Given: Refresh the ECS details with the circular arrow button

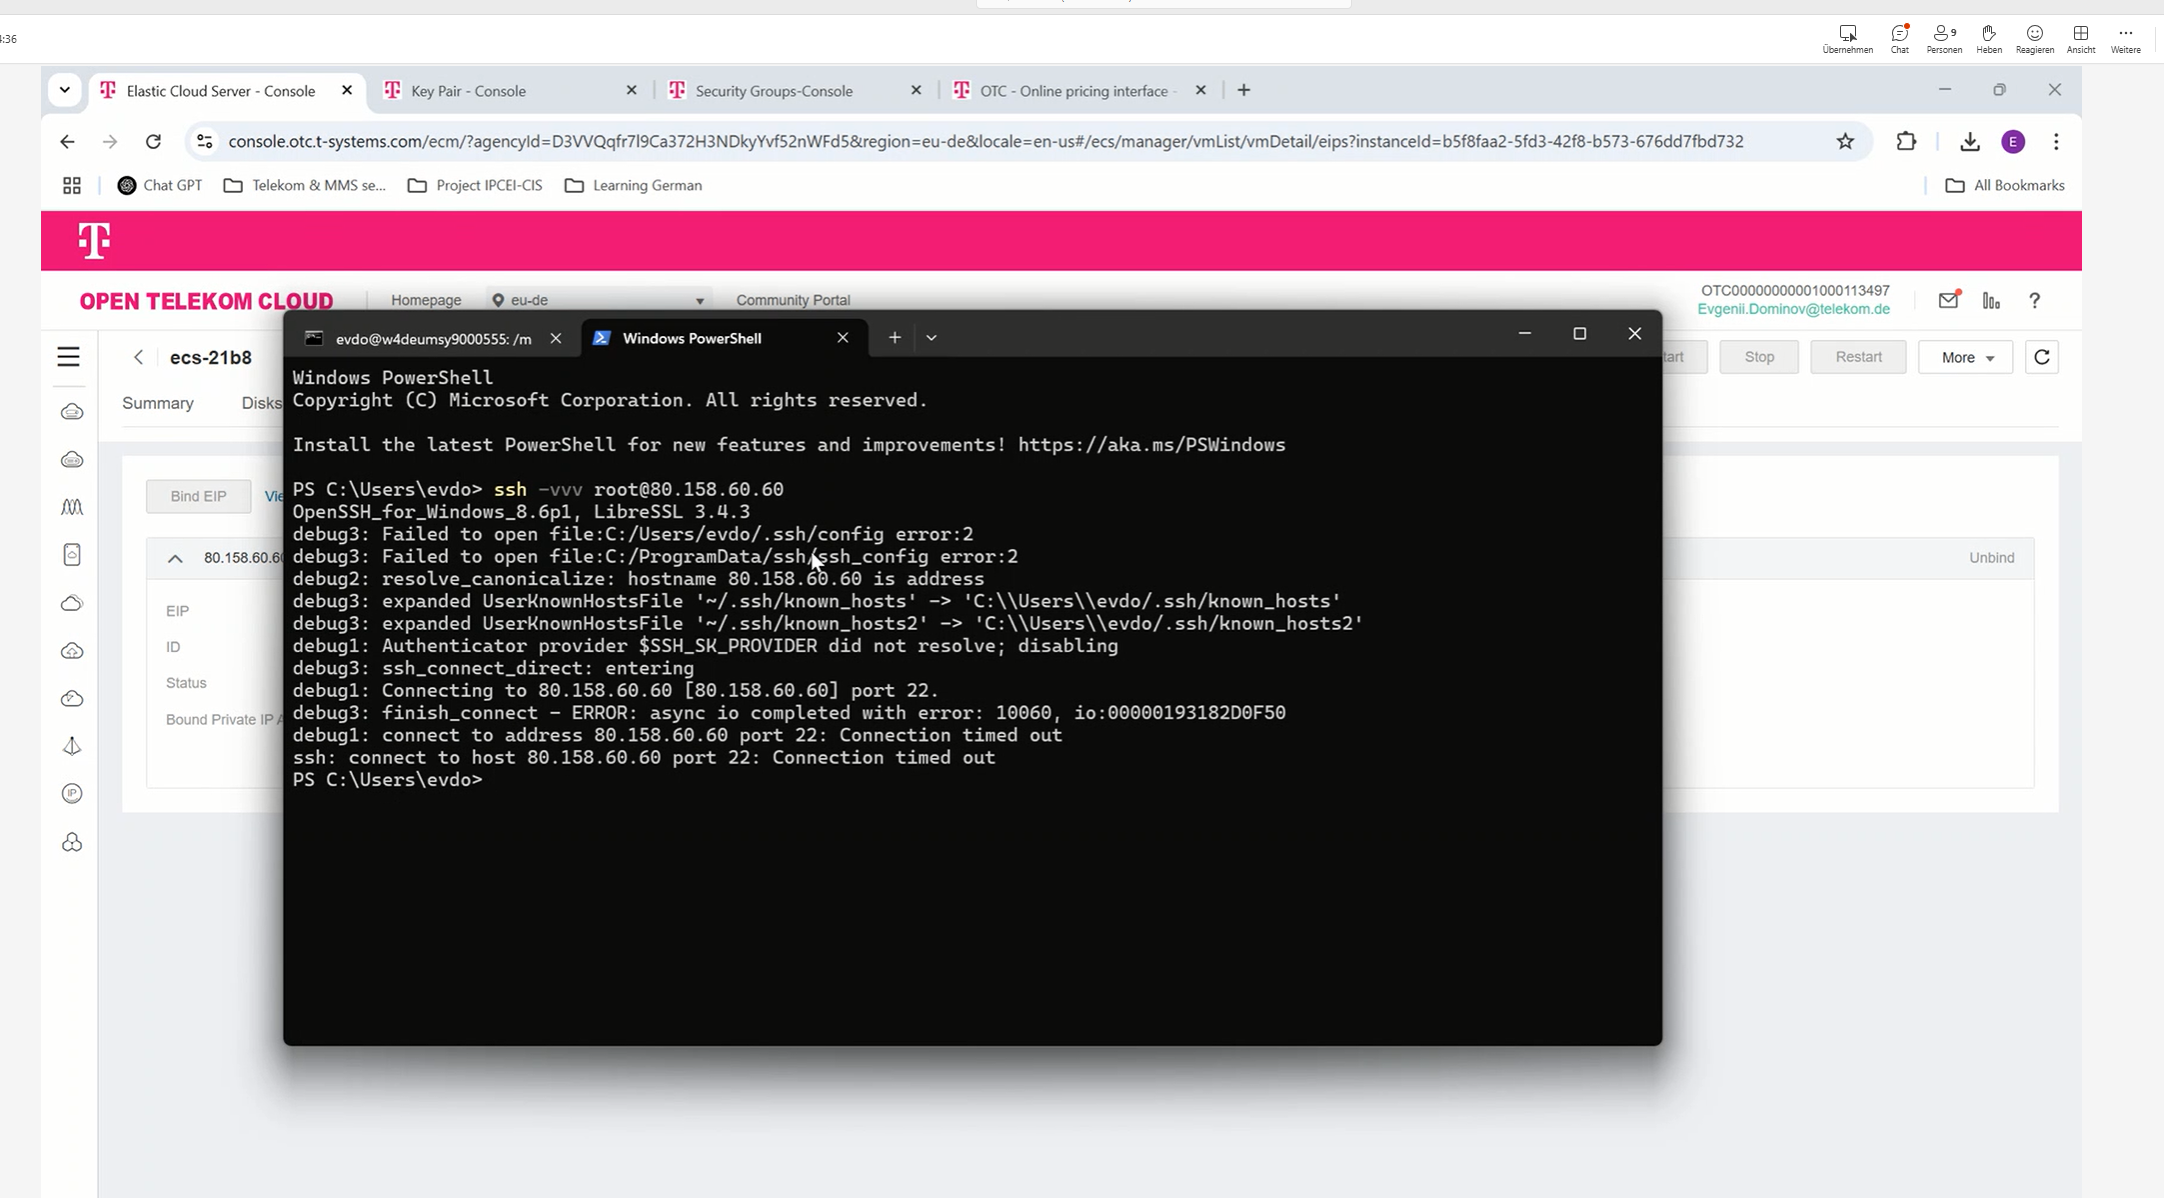Looking at the screenshot, I should click(2042, 357).
